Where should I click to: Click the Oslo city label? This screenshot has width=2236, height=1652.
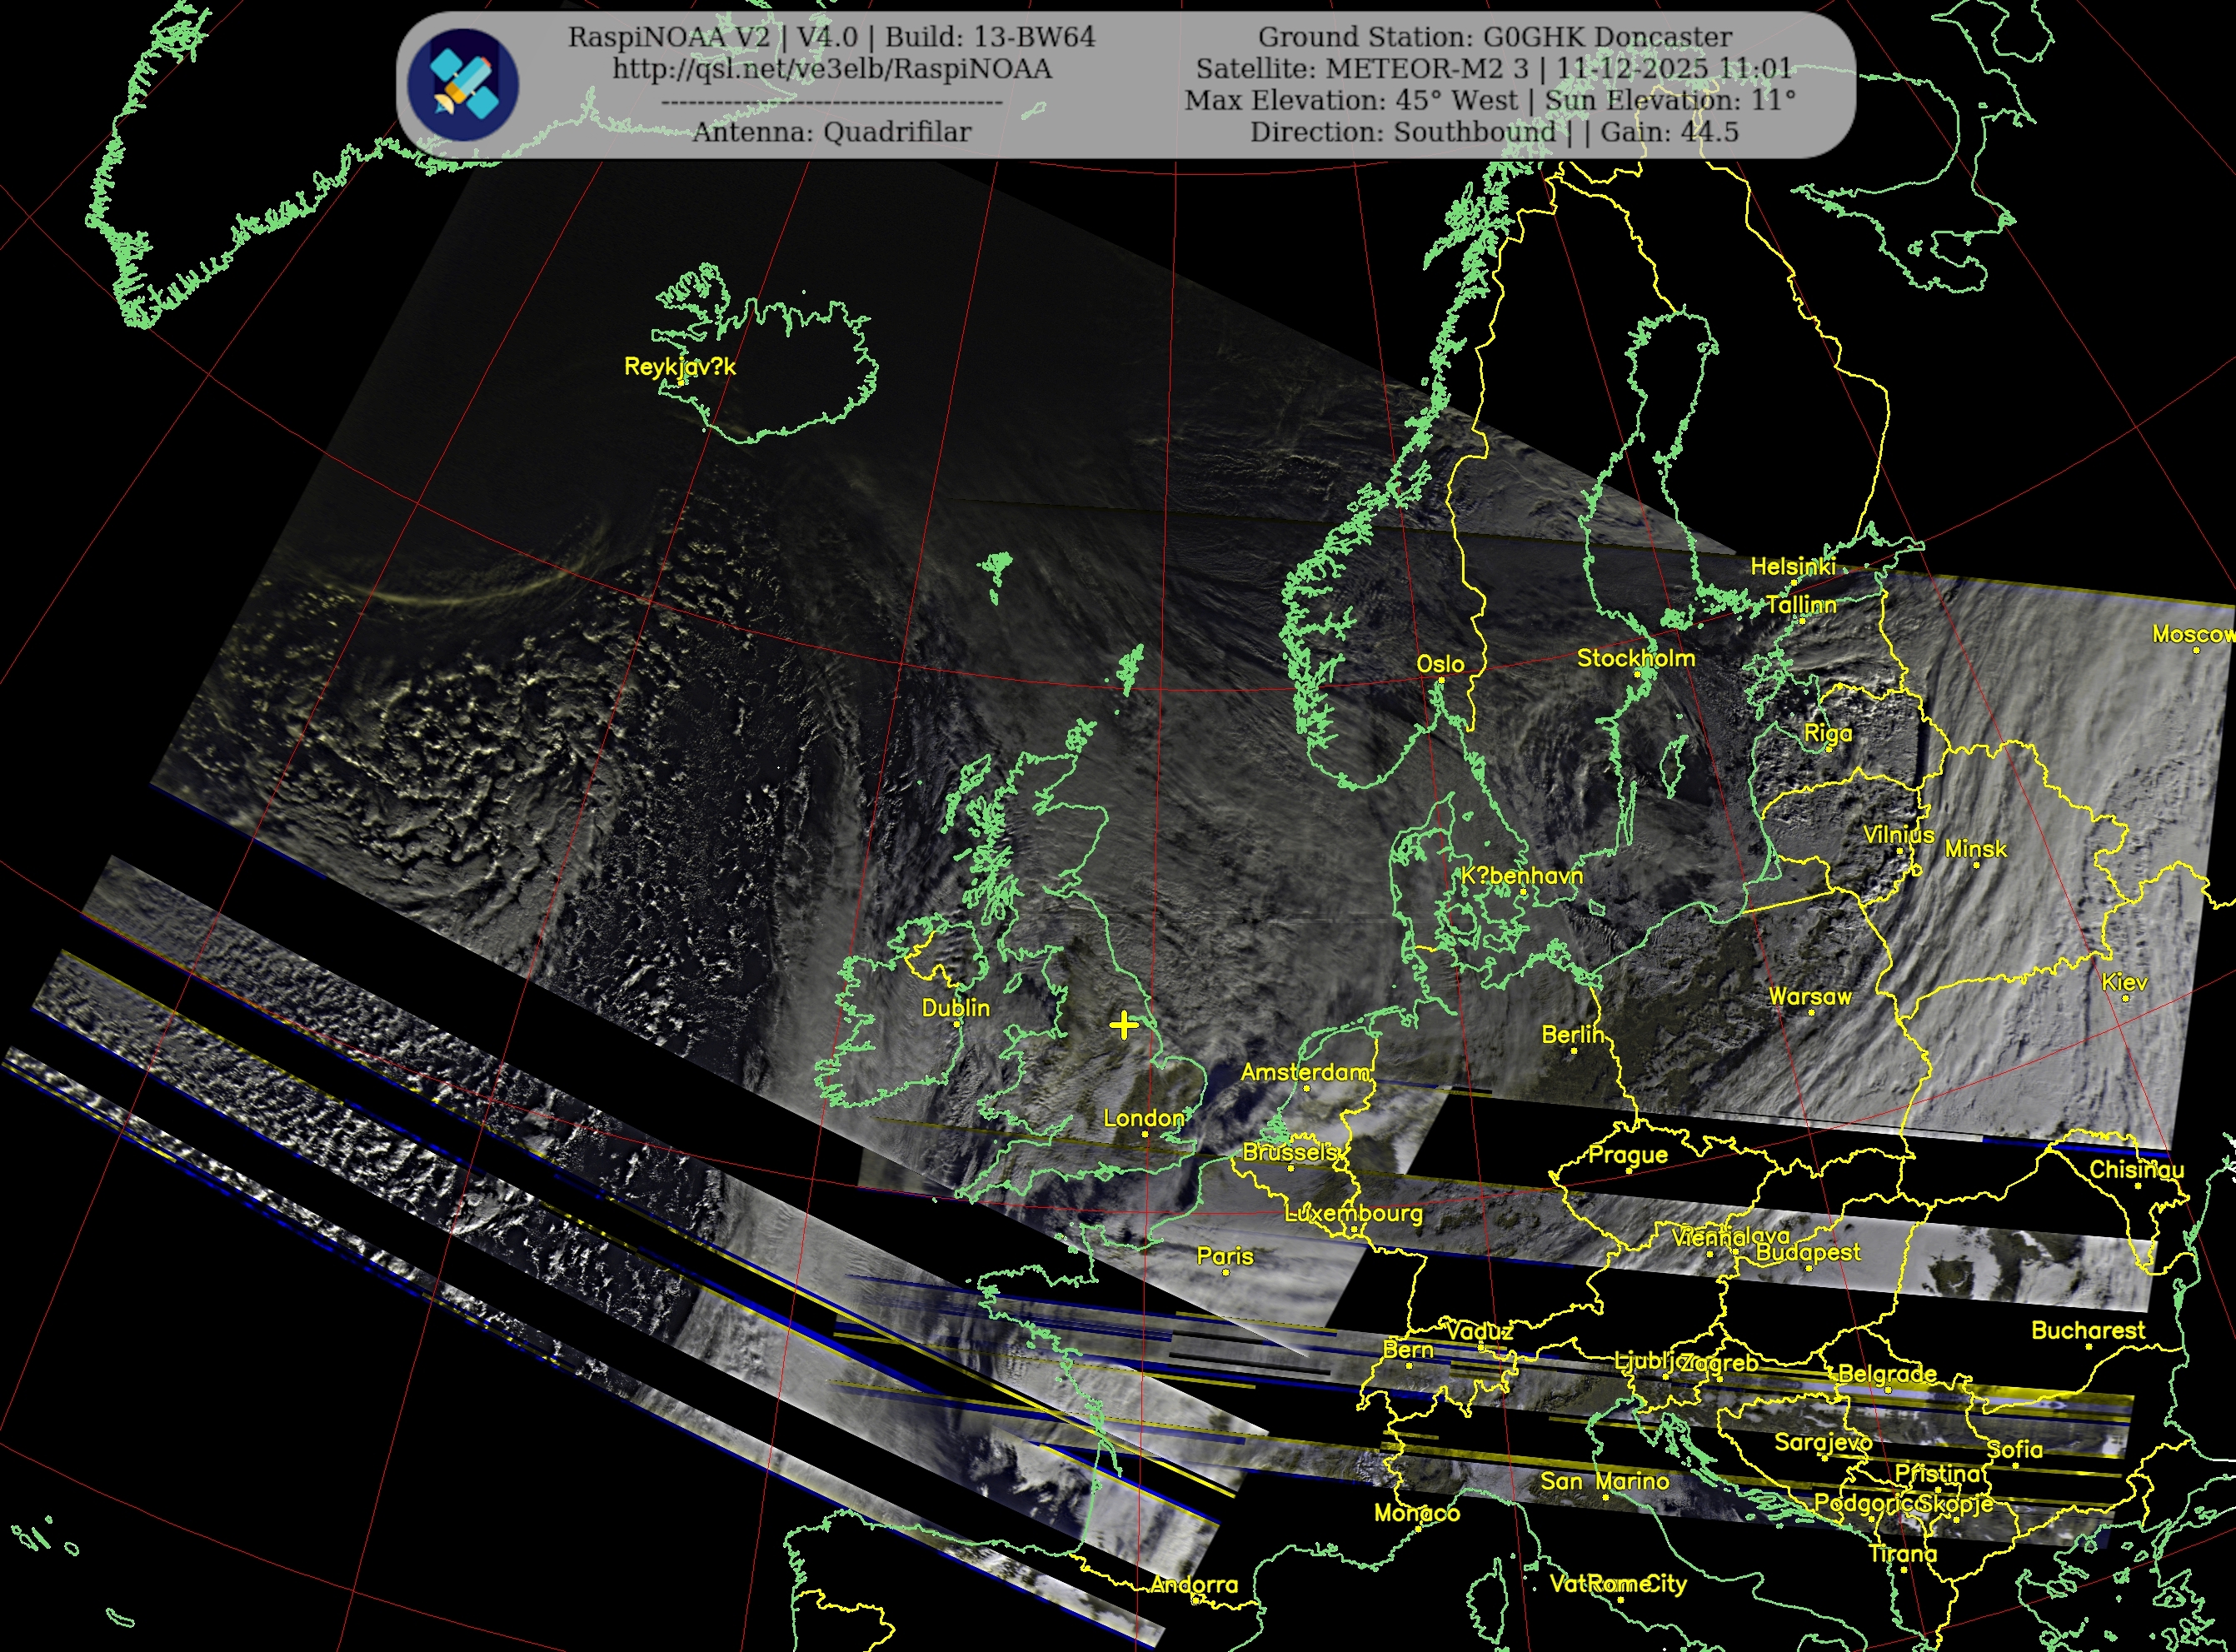tap(1440, 664)
